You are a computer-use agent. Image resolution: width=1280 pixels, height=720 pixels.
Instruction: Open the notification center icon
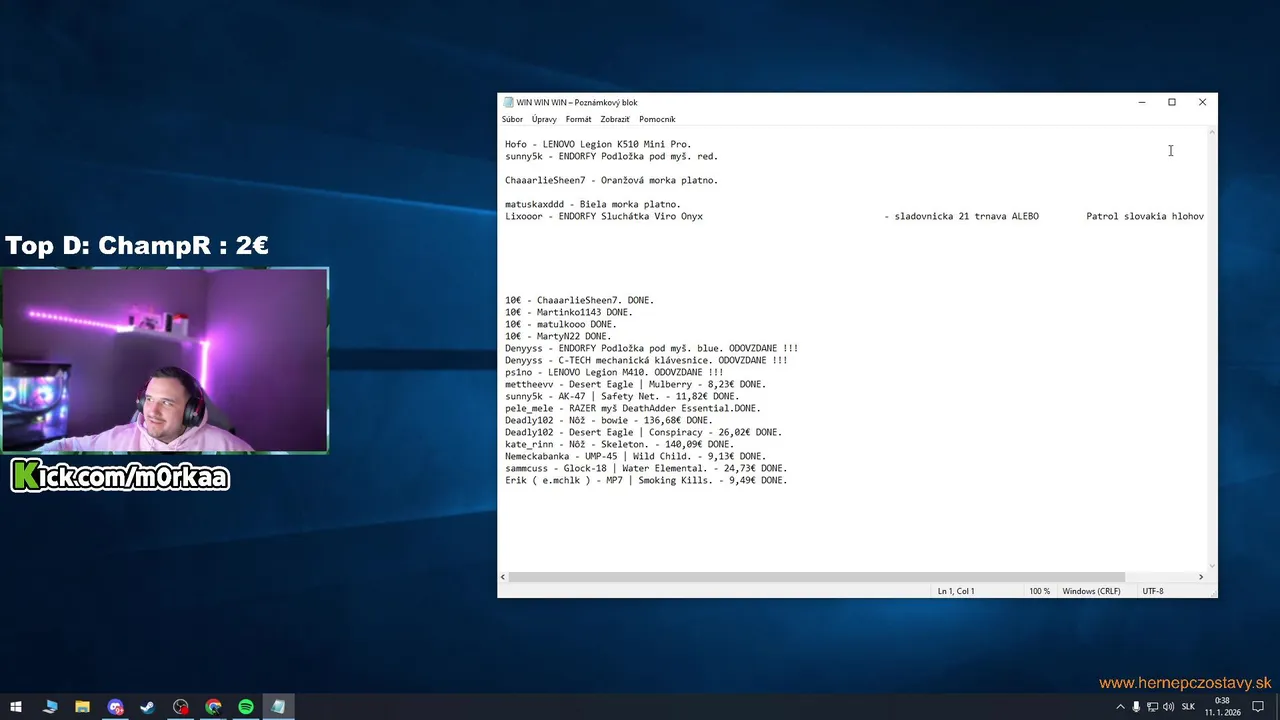tap(1258, 707)
